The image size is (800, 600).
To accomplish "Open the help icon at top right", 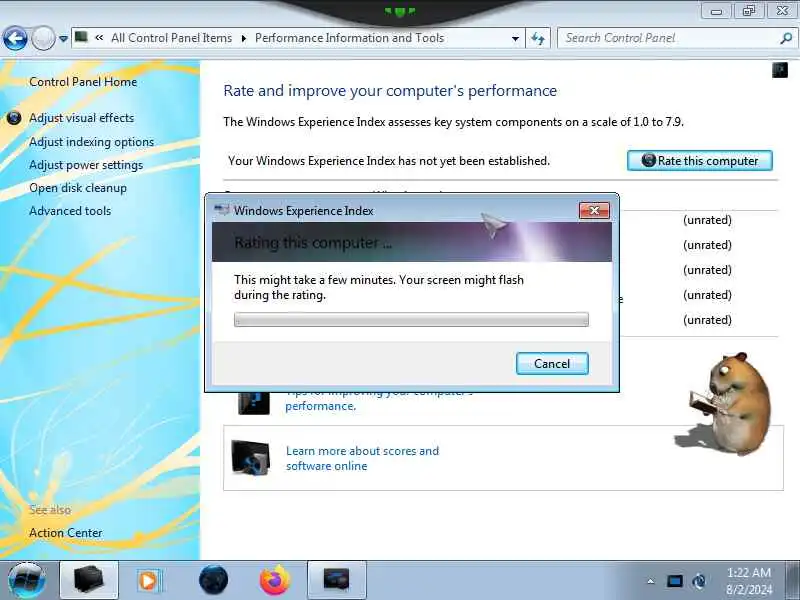I will (x=780, y=70).
